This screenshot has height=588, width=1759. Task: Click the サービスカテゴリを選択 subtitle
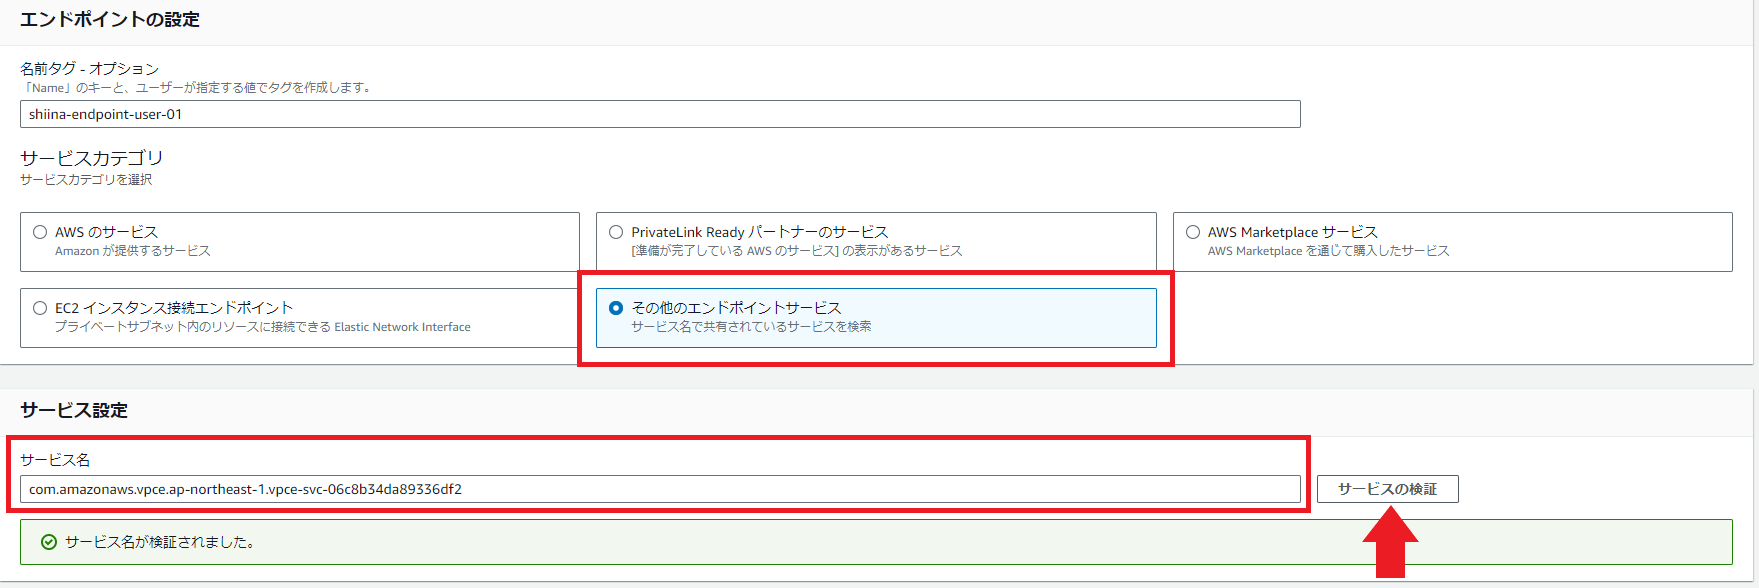(86, 180)
